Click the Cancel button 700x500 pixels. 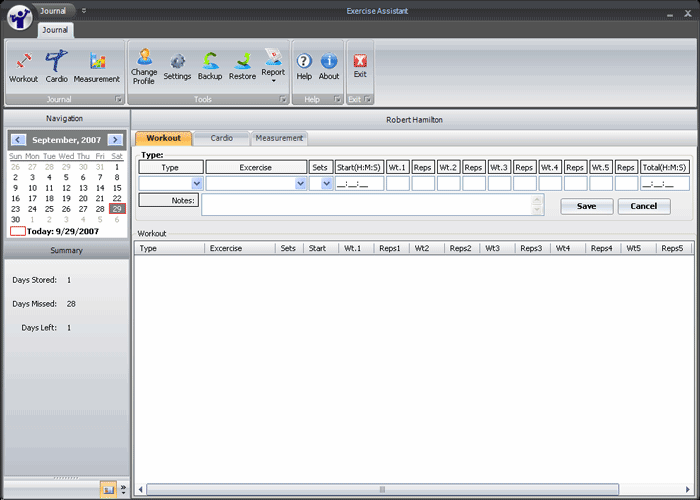644,206
